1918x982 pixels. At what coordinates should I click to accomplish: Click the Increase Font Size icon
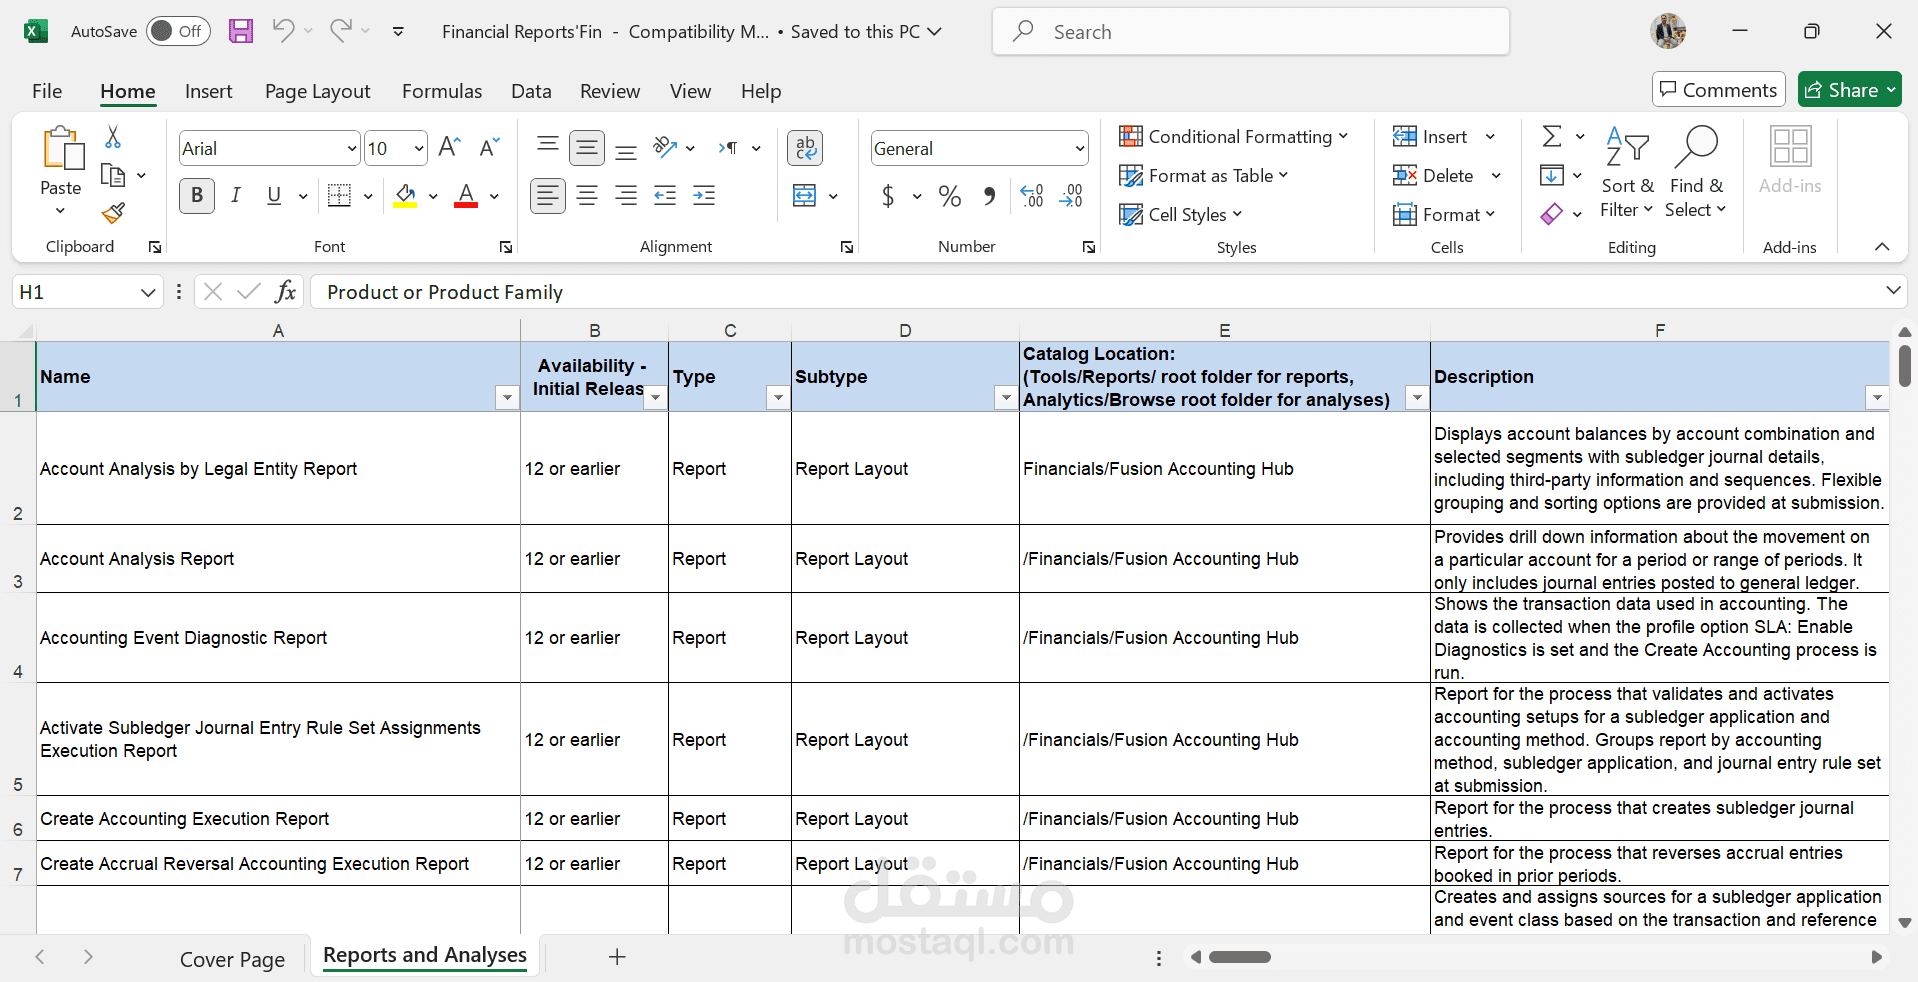tap(447, 146)
